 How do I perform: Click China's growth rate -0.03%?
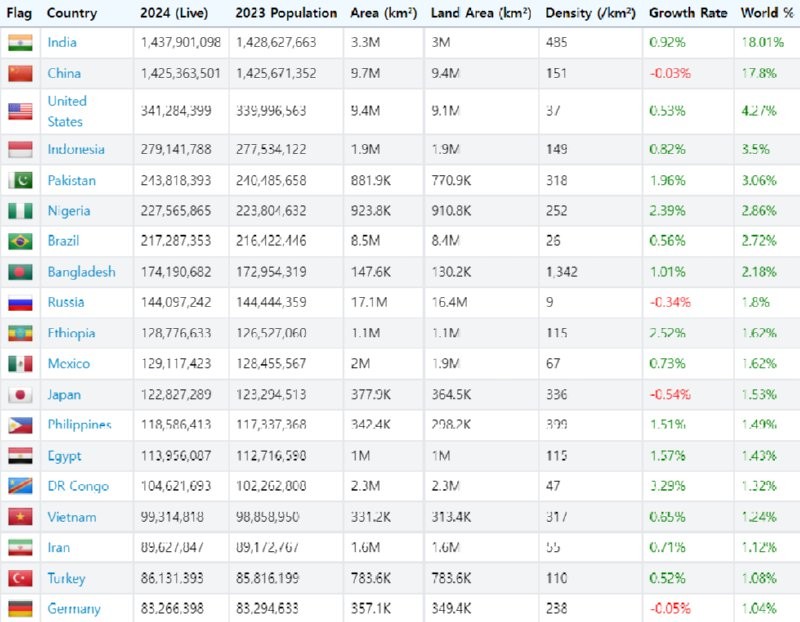pyautogui.click(x=670, y=73)
